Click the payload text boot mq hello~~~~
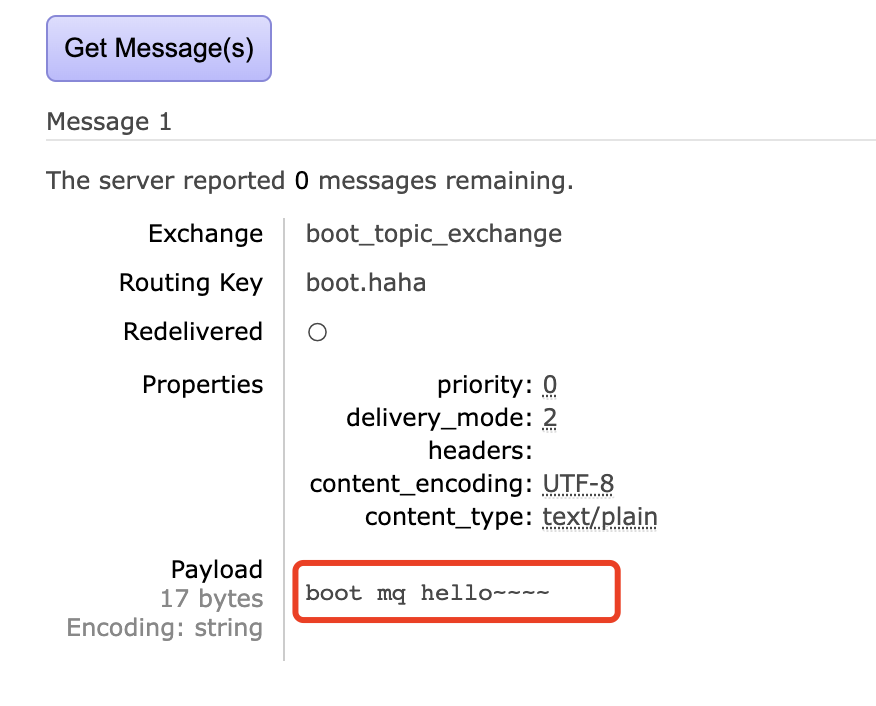The image size is (876, 706). [427, 593]
